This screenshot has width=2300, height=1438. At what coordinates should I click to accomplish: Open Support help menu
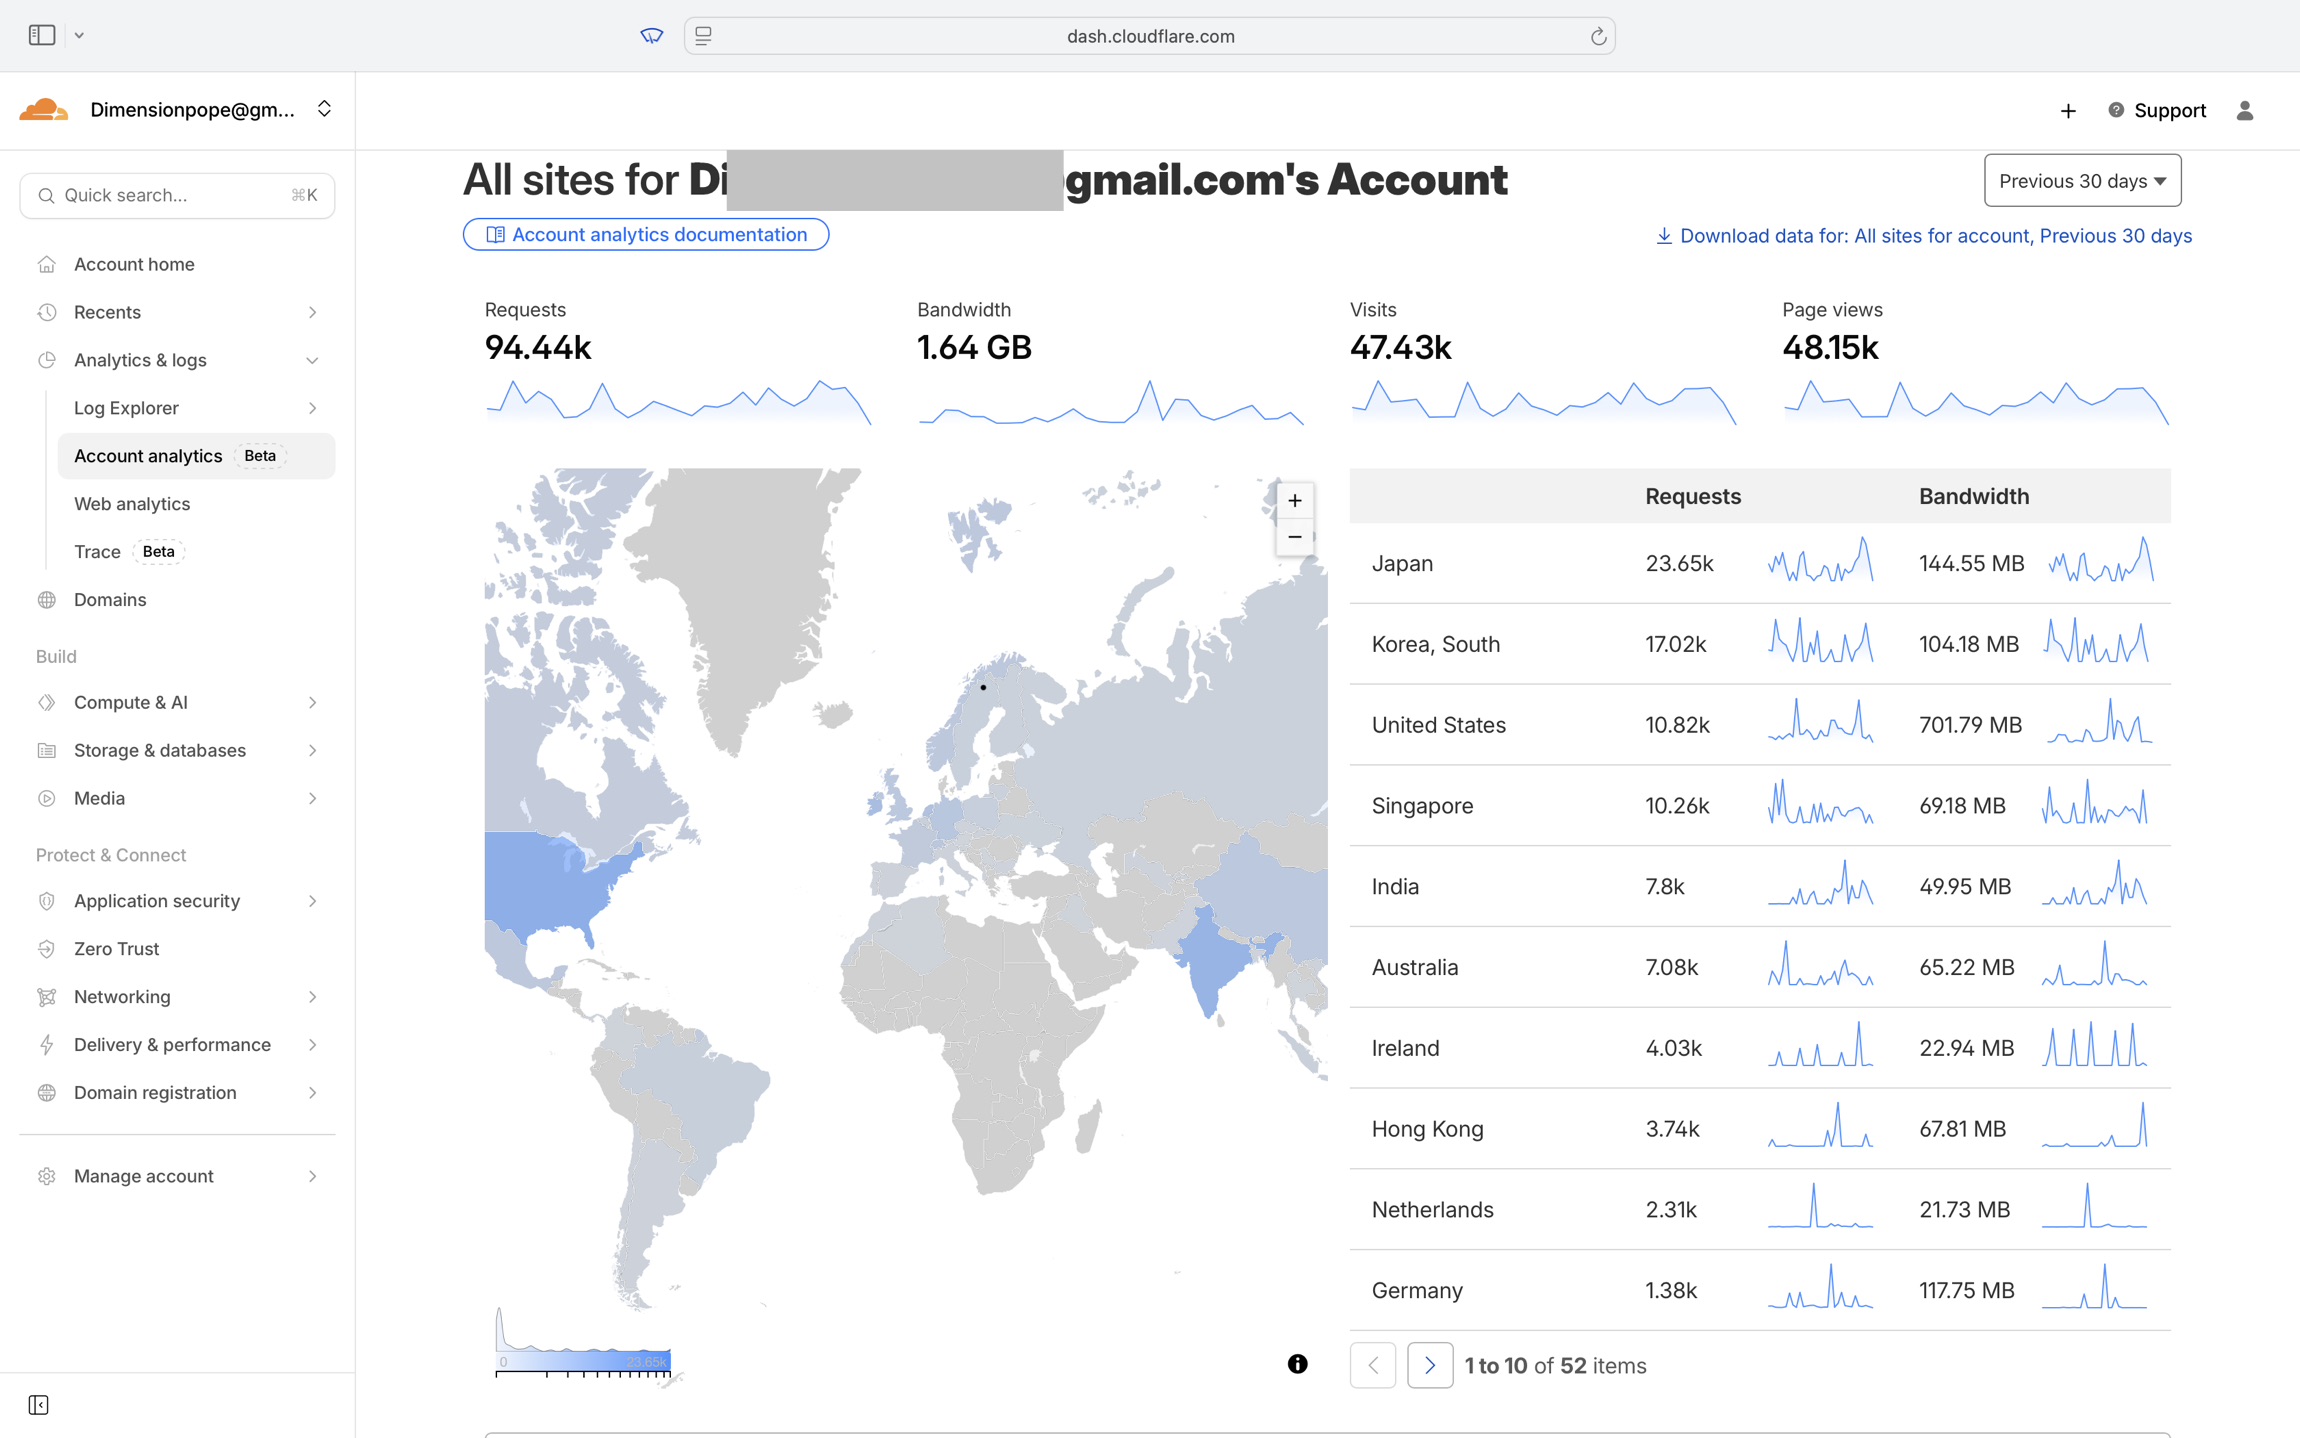[2157, 111]
